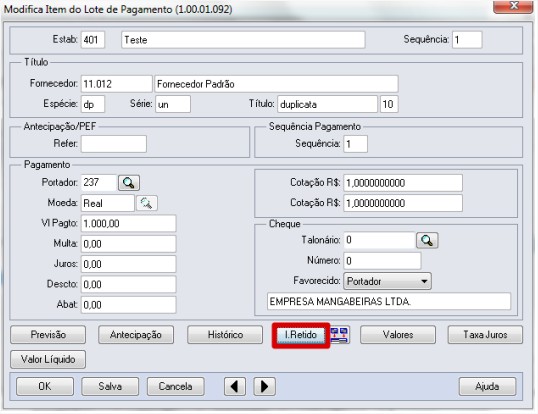
Task: Open the Portador lookup magnifier
Action: click(129, 183)
